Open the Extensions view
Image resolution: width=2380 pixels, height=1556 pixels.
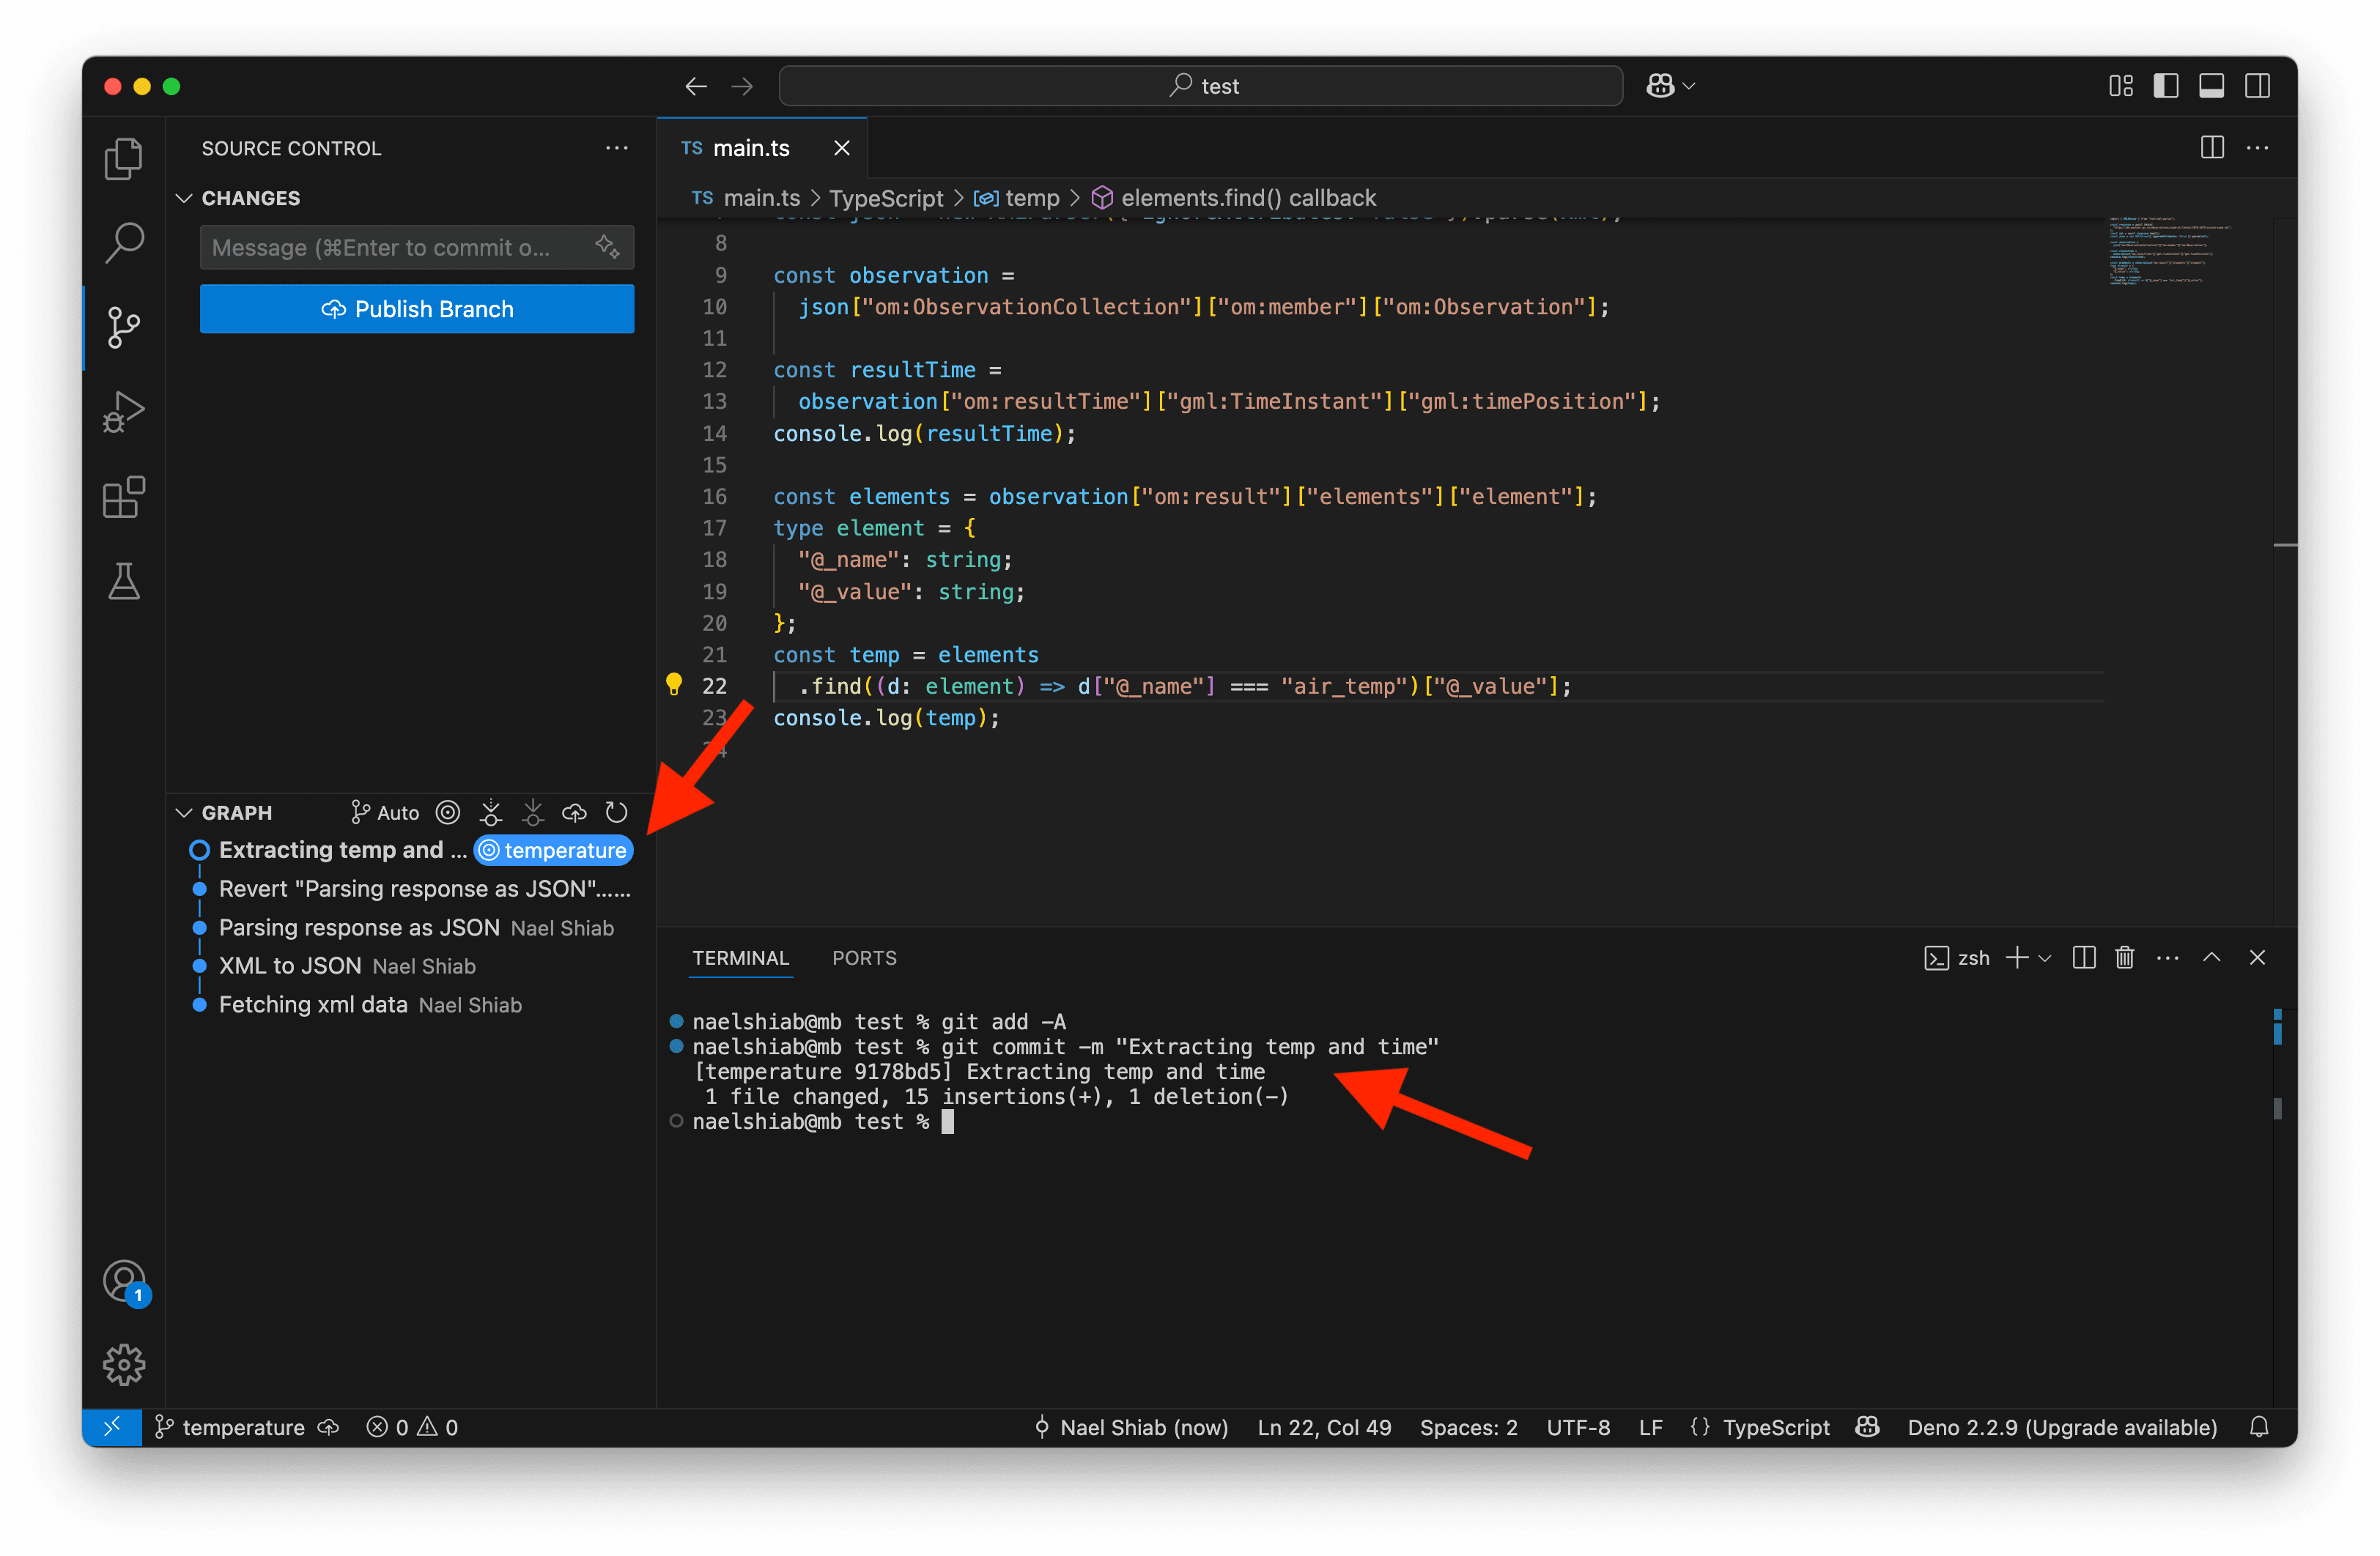[x=123, y=496]
